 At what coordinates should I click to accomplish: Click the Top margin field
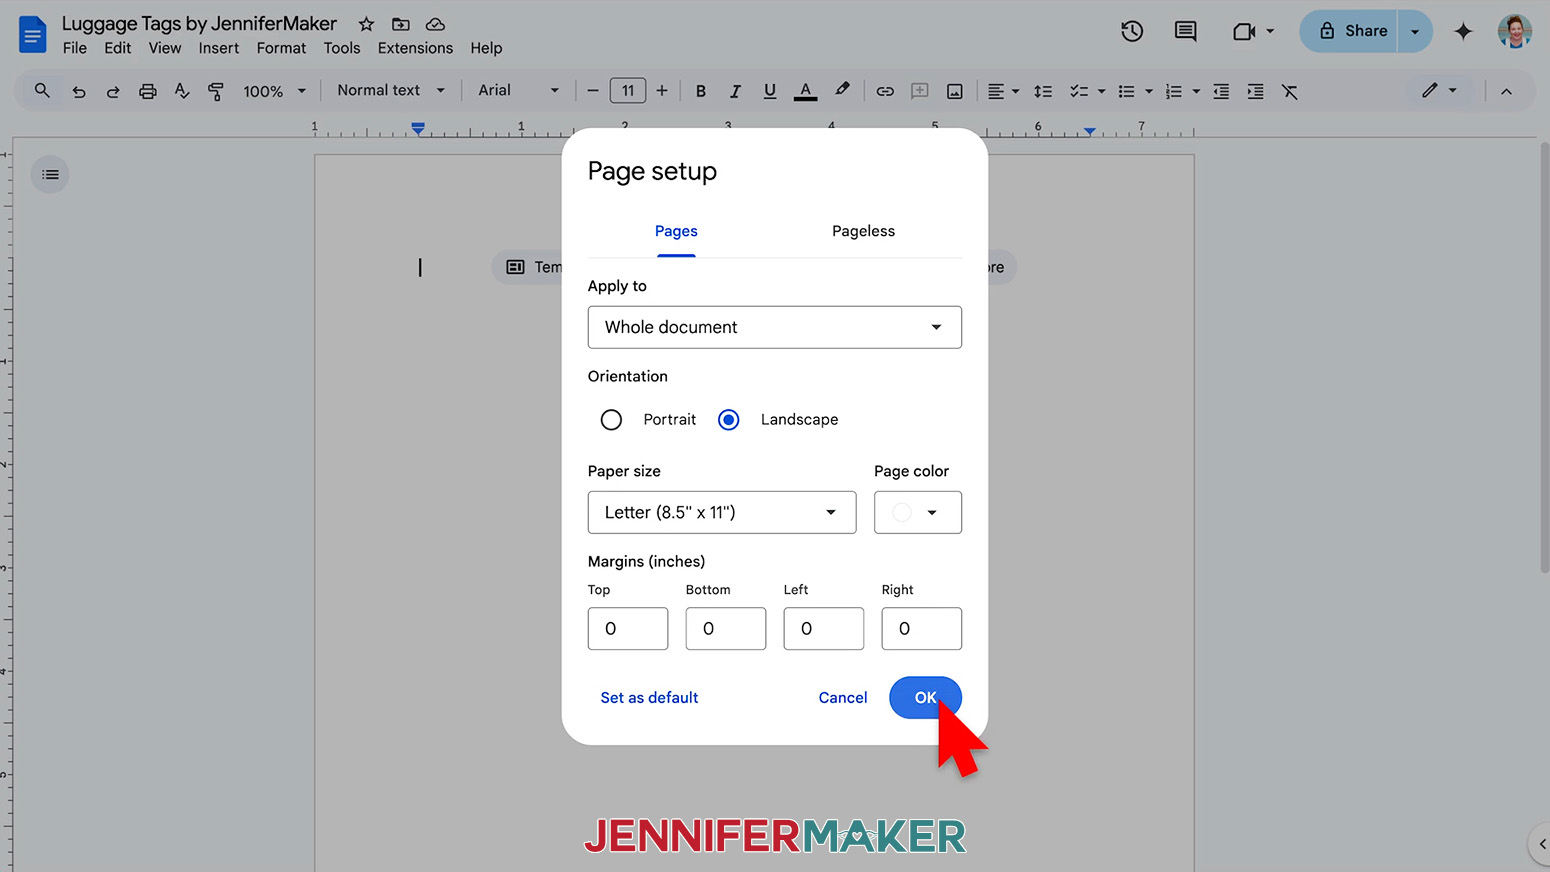628,629
